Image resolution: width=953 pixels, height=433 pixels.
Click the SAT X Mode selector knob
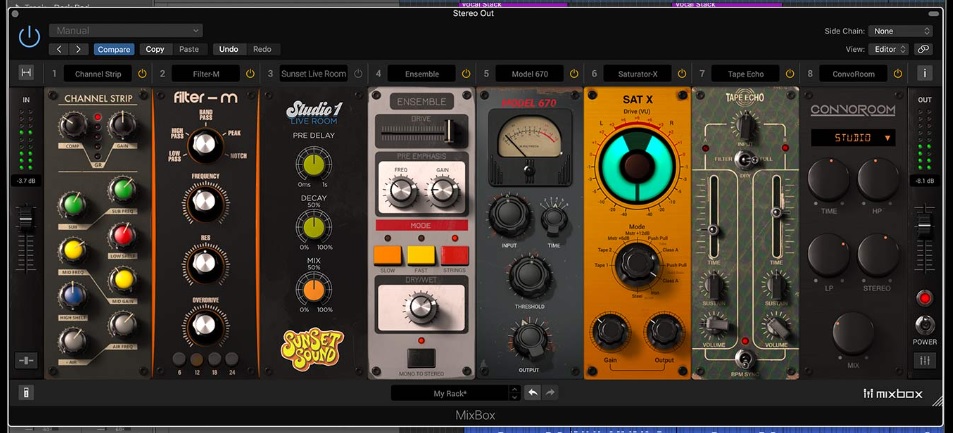tap(637, 263)
